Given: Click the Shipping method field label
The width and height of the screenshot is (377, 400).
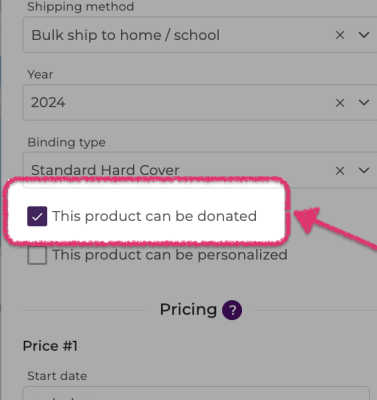Looking at the screenshot, I should coord(81,7).
